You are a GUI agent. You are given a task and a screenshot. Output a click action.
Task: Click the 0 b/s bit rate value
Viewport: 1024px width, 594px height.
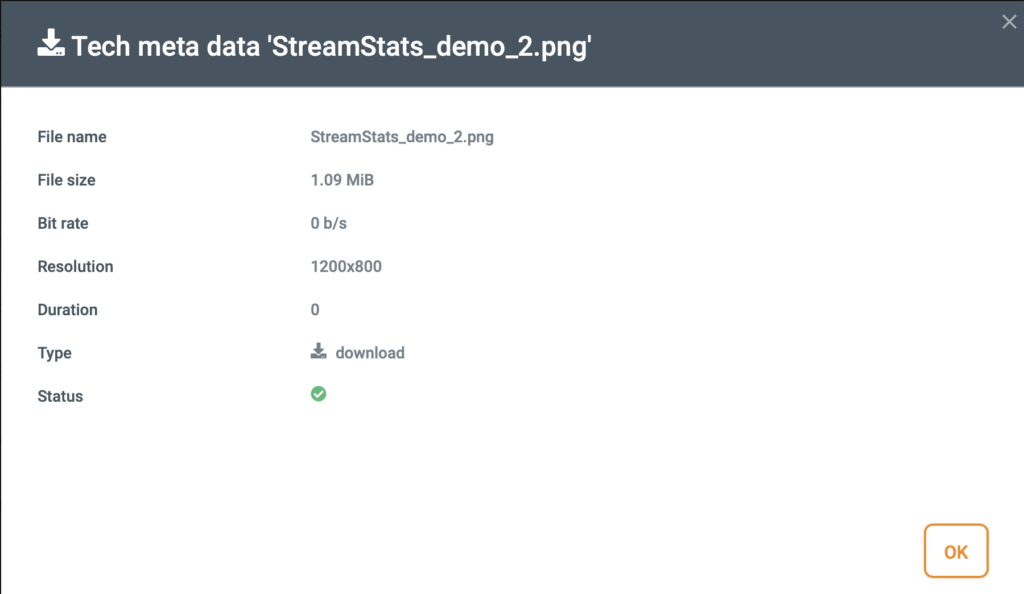(328, 223)
